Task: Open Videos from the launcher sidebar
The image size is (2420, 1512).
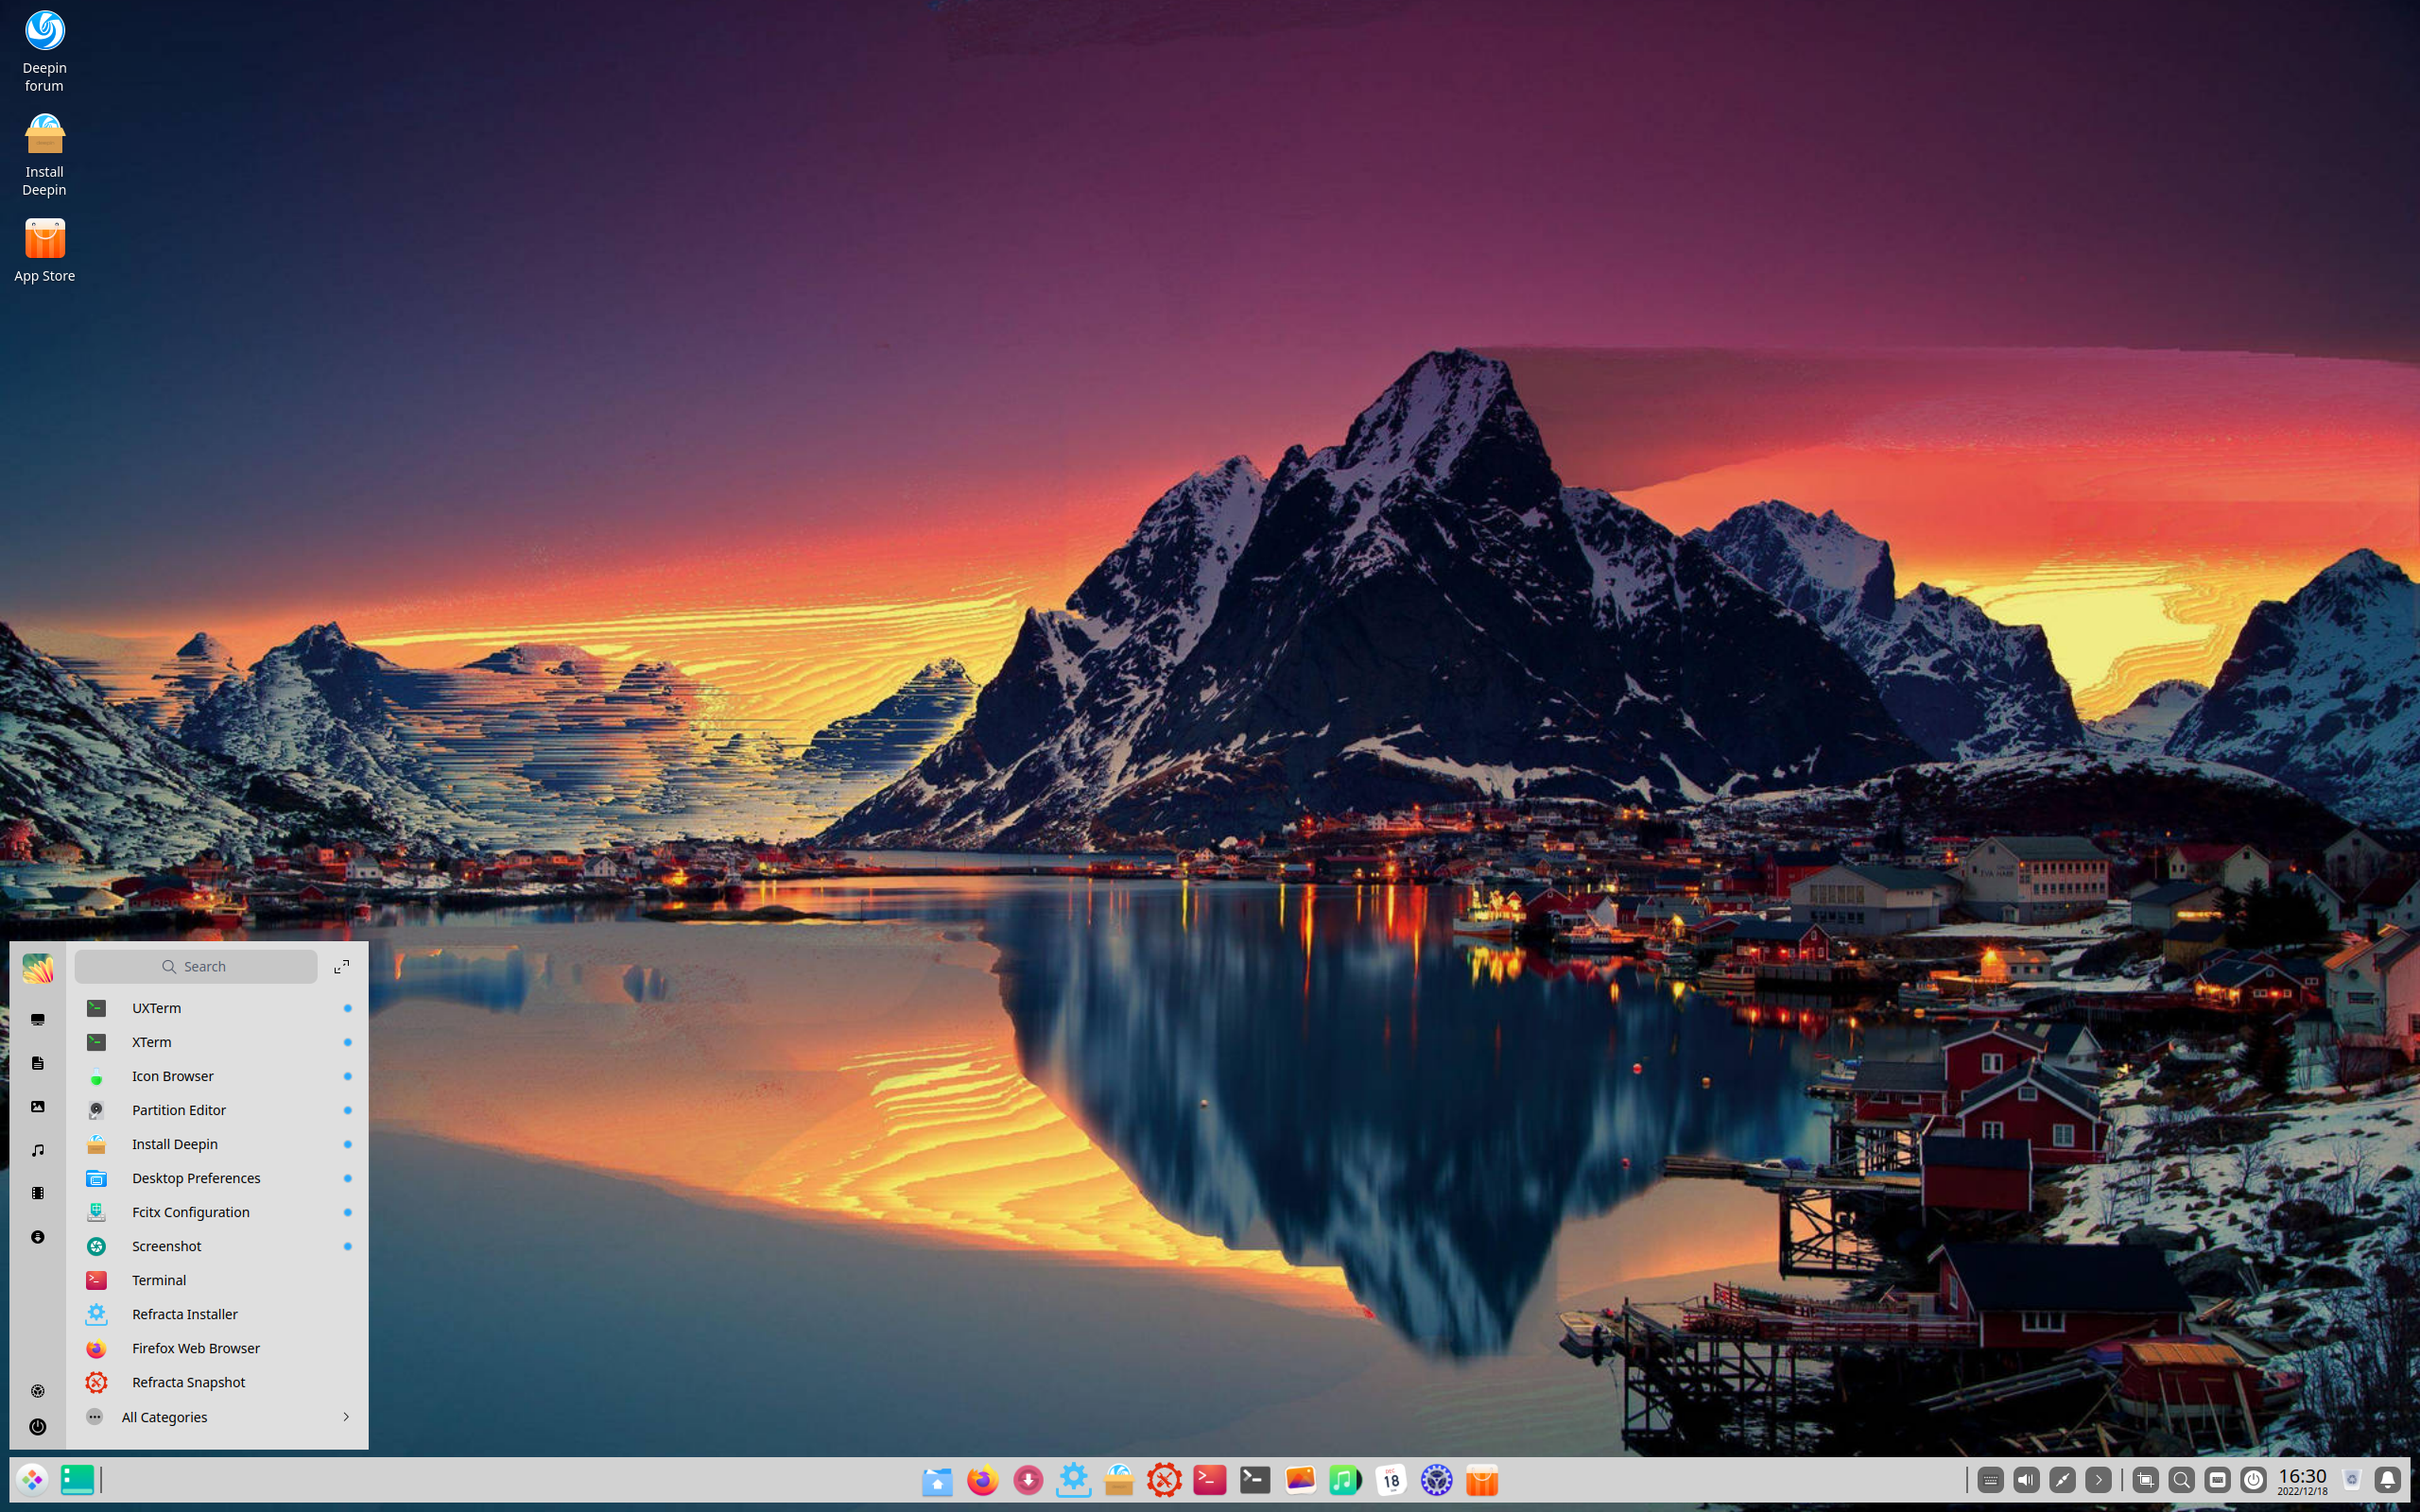Action: pos(38,1193)
